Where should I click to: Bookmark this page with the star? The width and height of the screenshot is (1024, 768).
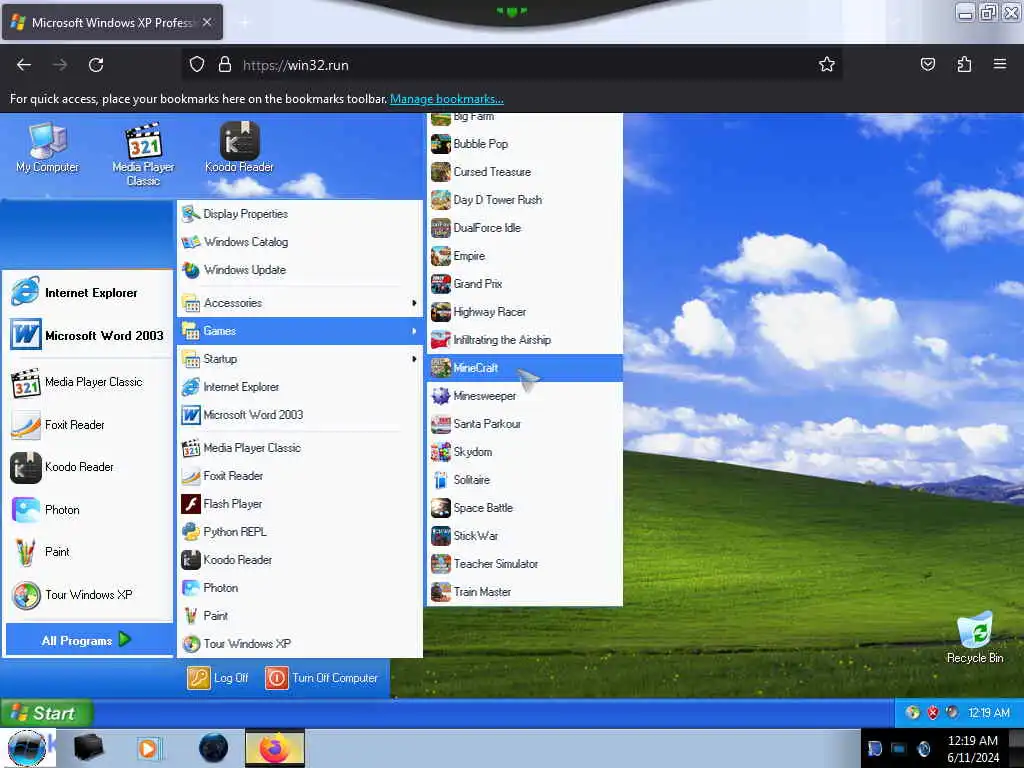(x=827, y=64)
